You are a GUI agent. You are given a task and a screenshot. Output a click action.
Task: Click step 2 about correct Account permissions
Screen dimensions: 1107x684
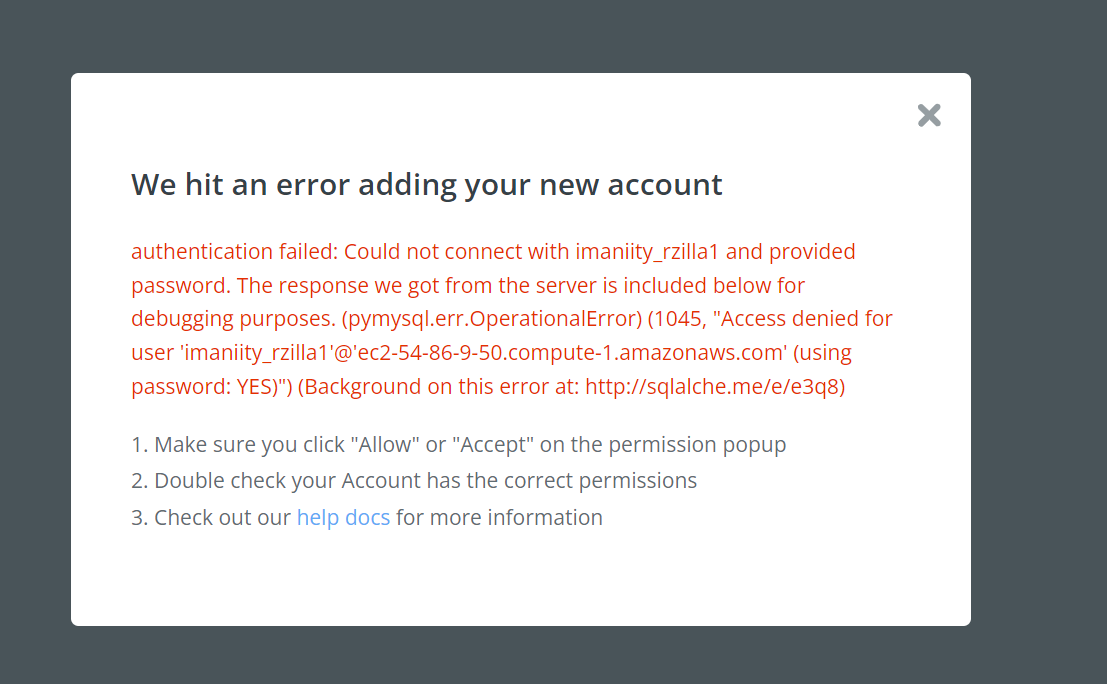(x=414, y=481)
